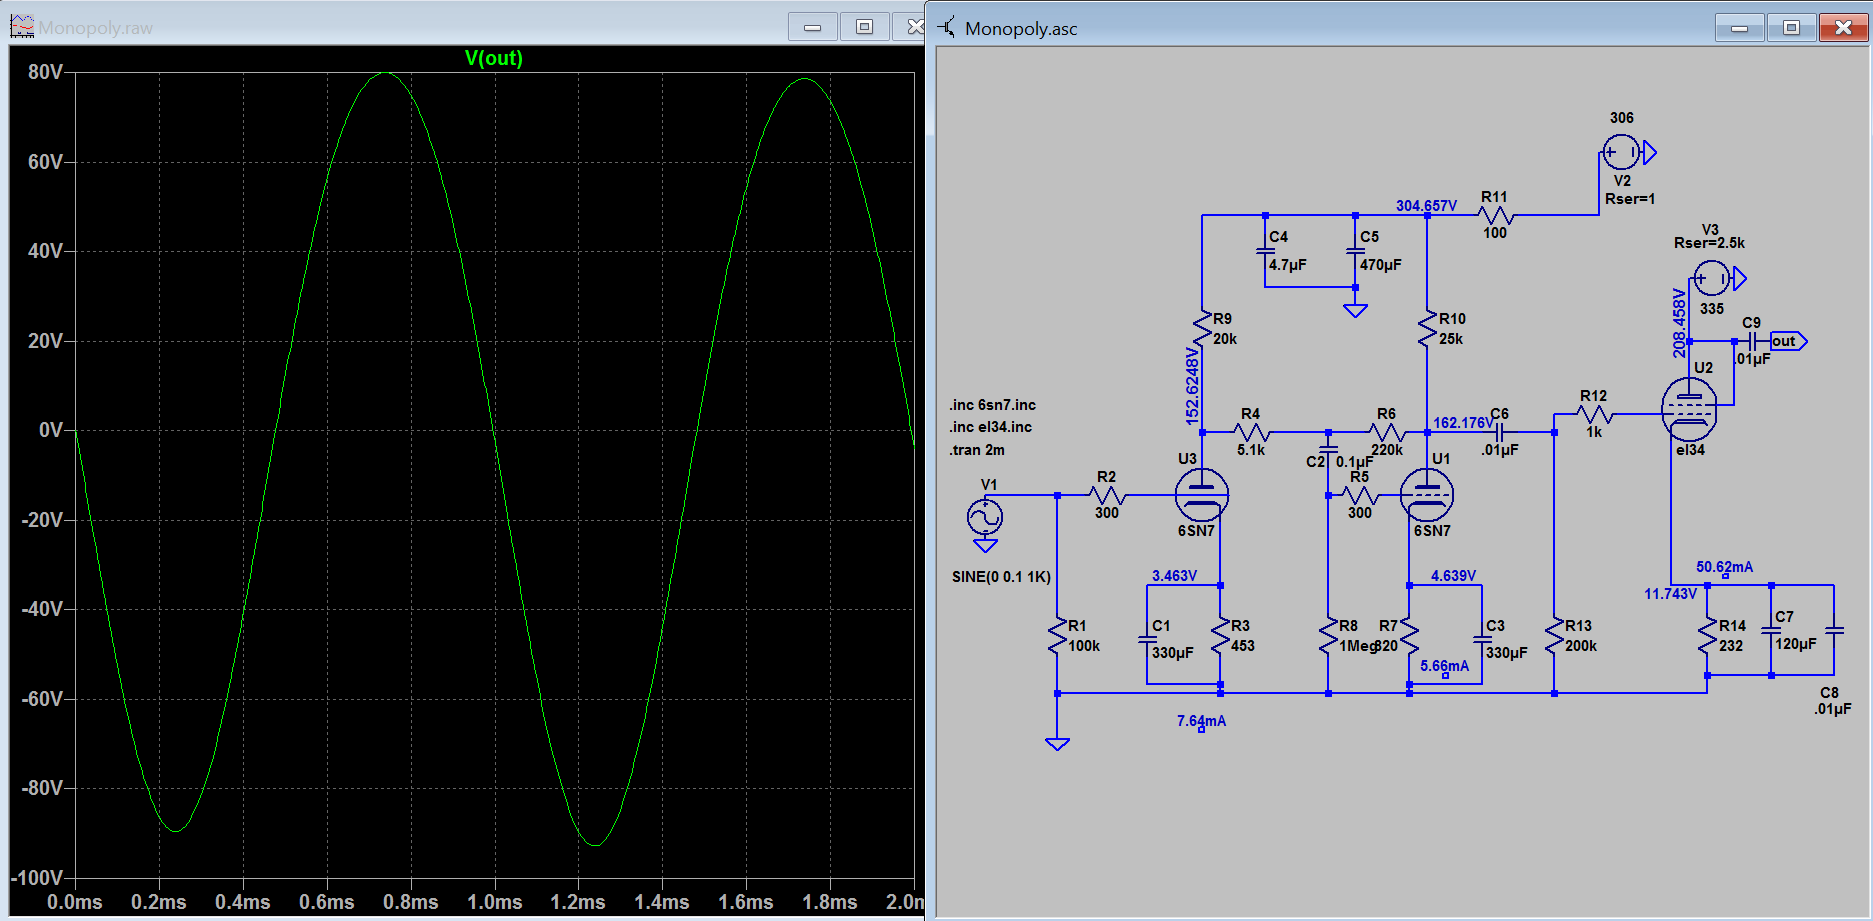The width and height of the screenshot is (1873, 921).
Task: Click the .inc 6sn7.inc directive
Action: (x=993, y=405)
